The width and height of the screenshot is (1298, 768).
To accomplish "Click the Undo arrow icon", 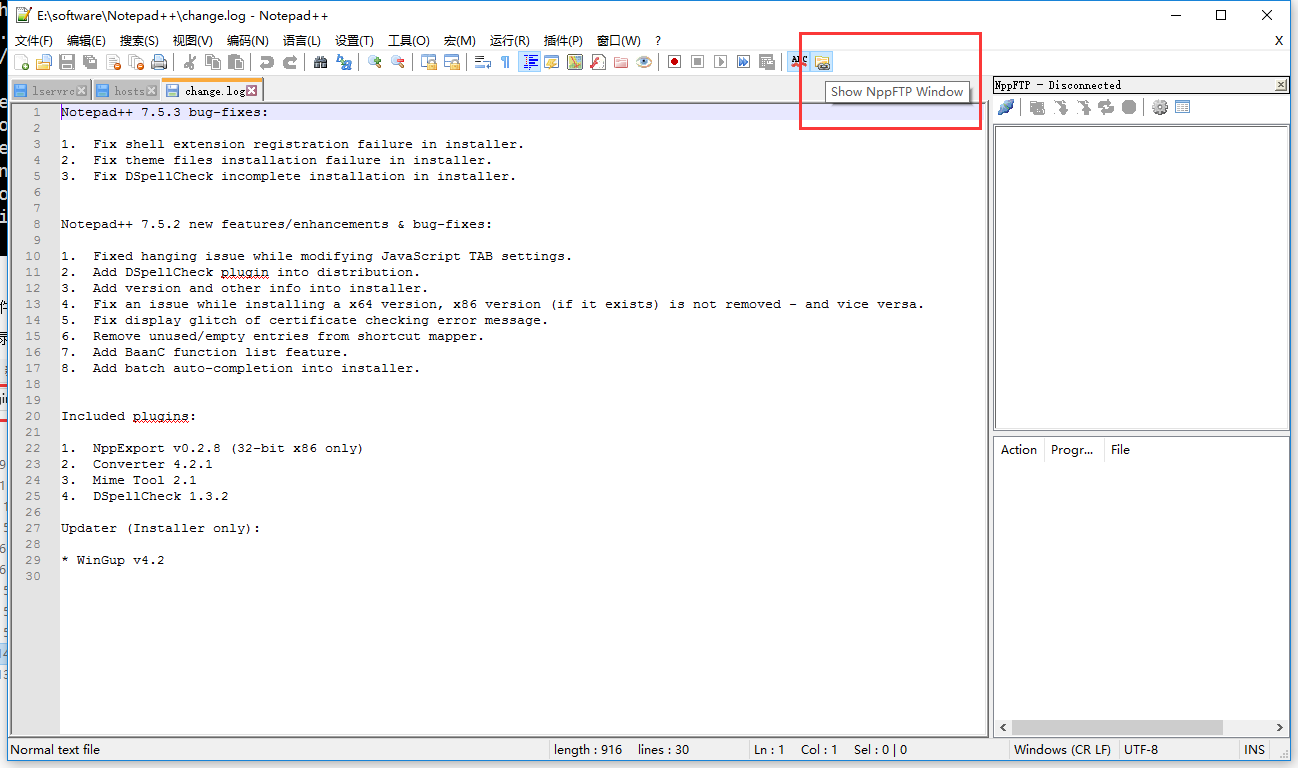I will [266, 62].
